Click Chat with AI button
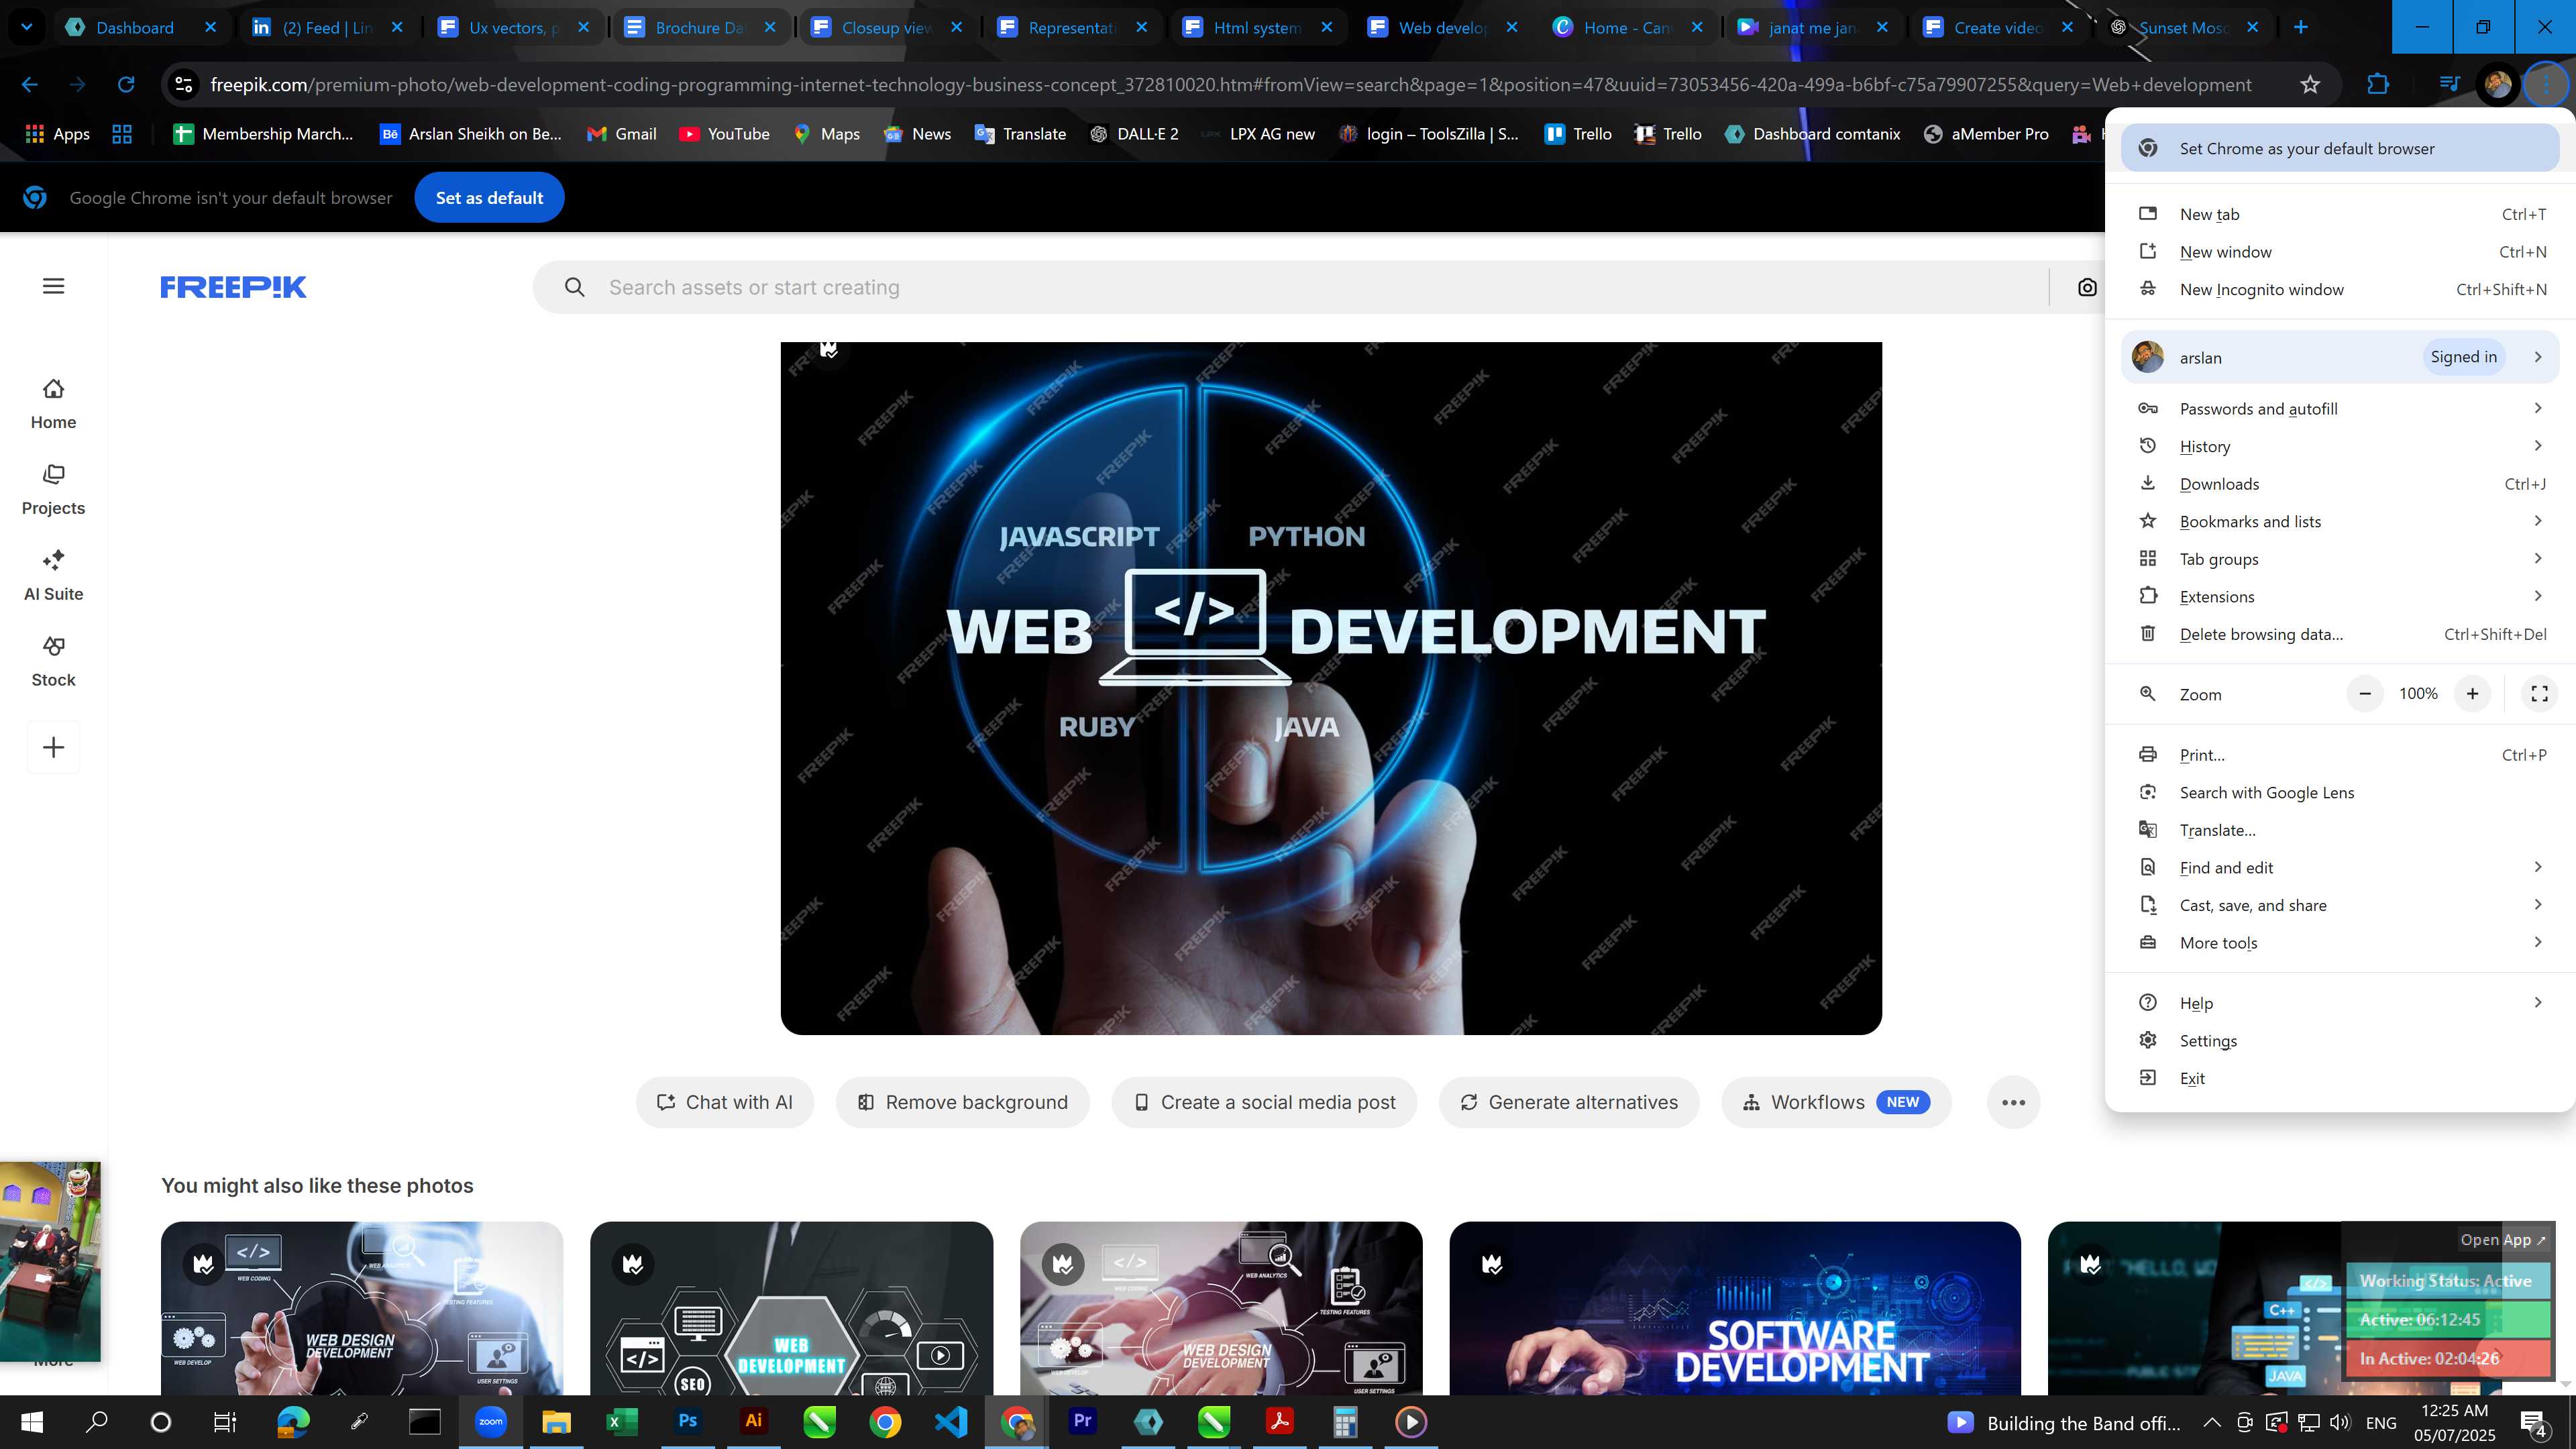2576x1449 pixels. (x=725, y=1102)
